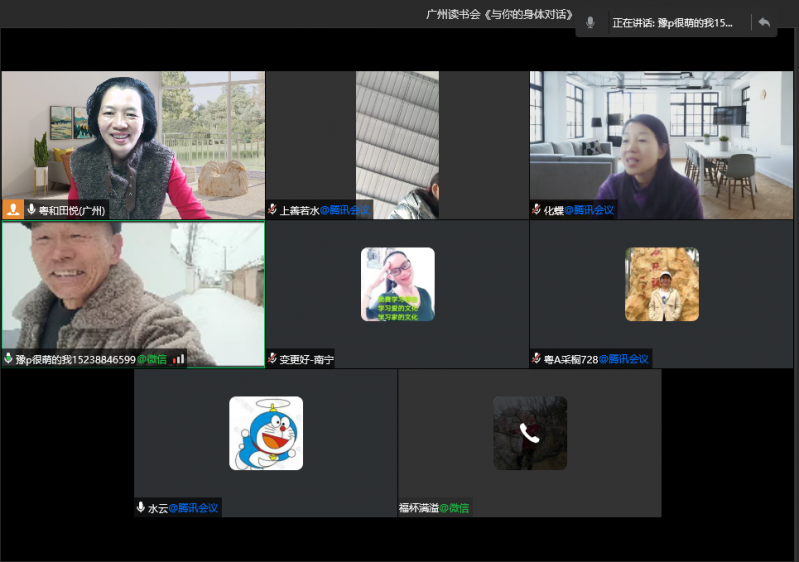Select the Doraemon avatar of 水云
This screenshot has height=562, width=799.
coord(266,433)
